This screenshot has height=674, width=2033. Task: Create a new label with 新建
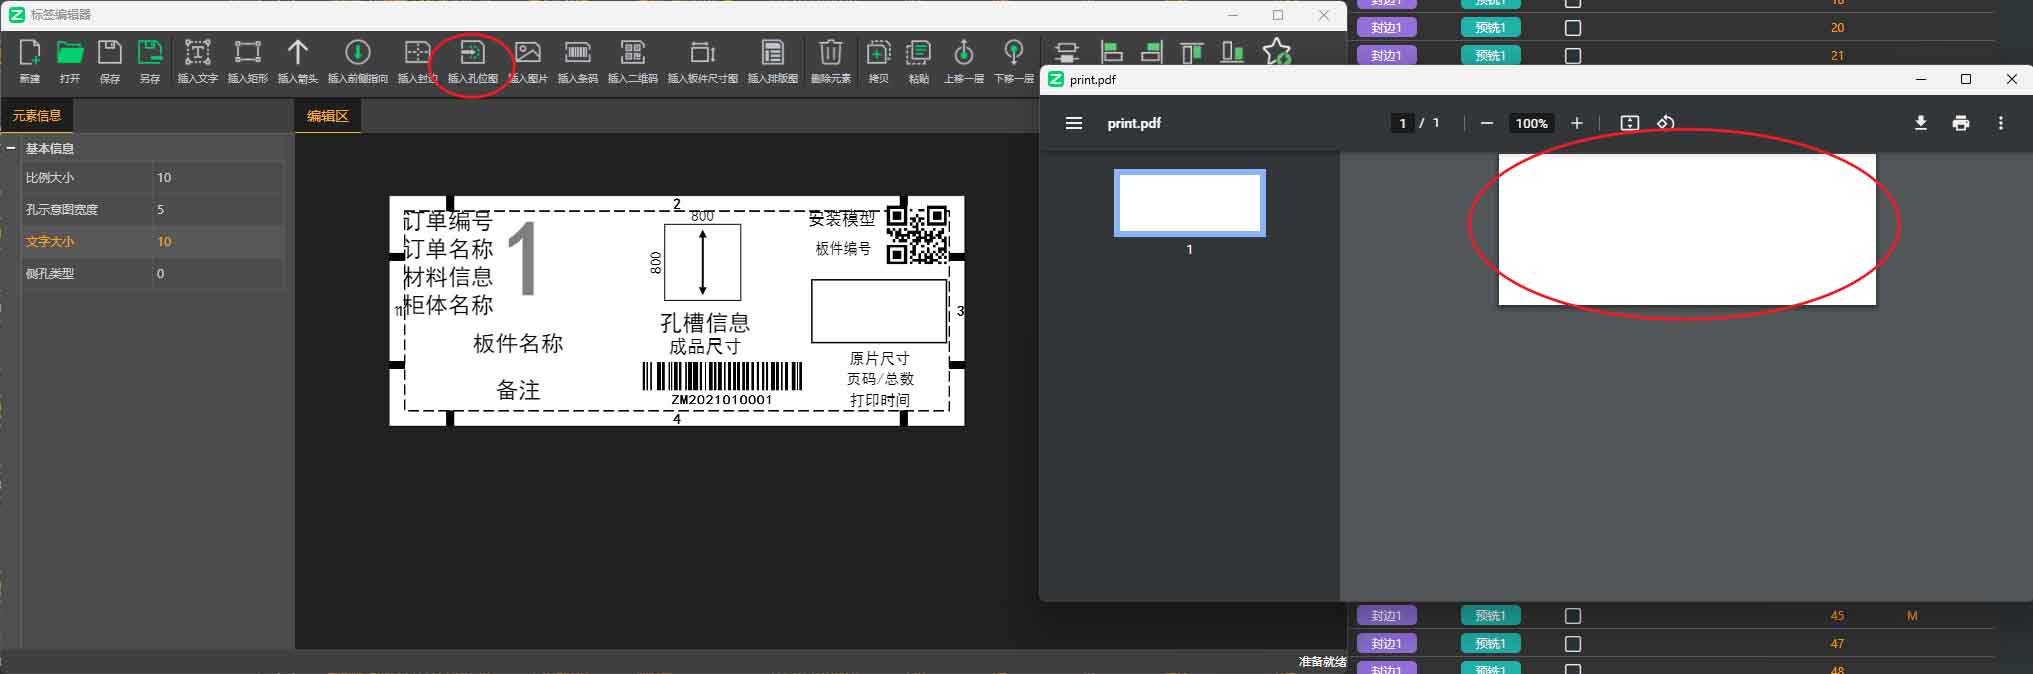click(x=30, y=60)
